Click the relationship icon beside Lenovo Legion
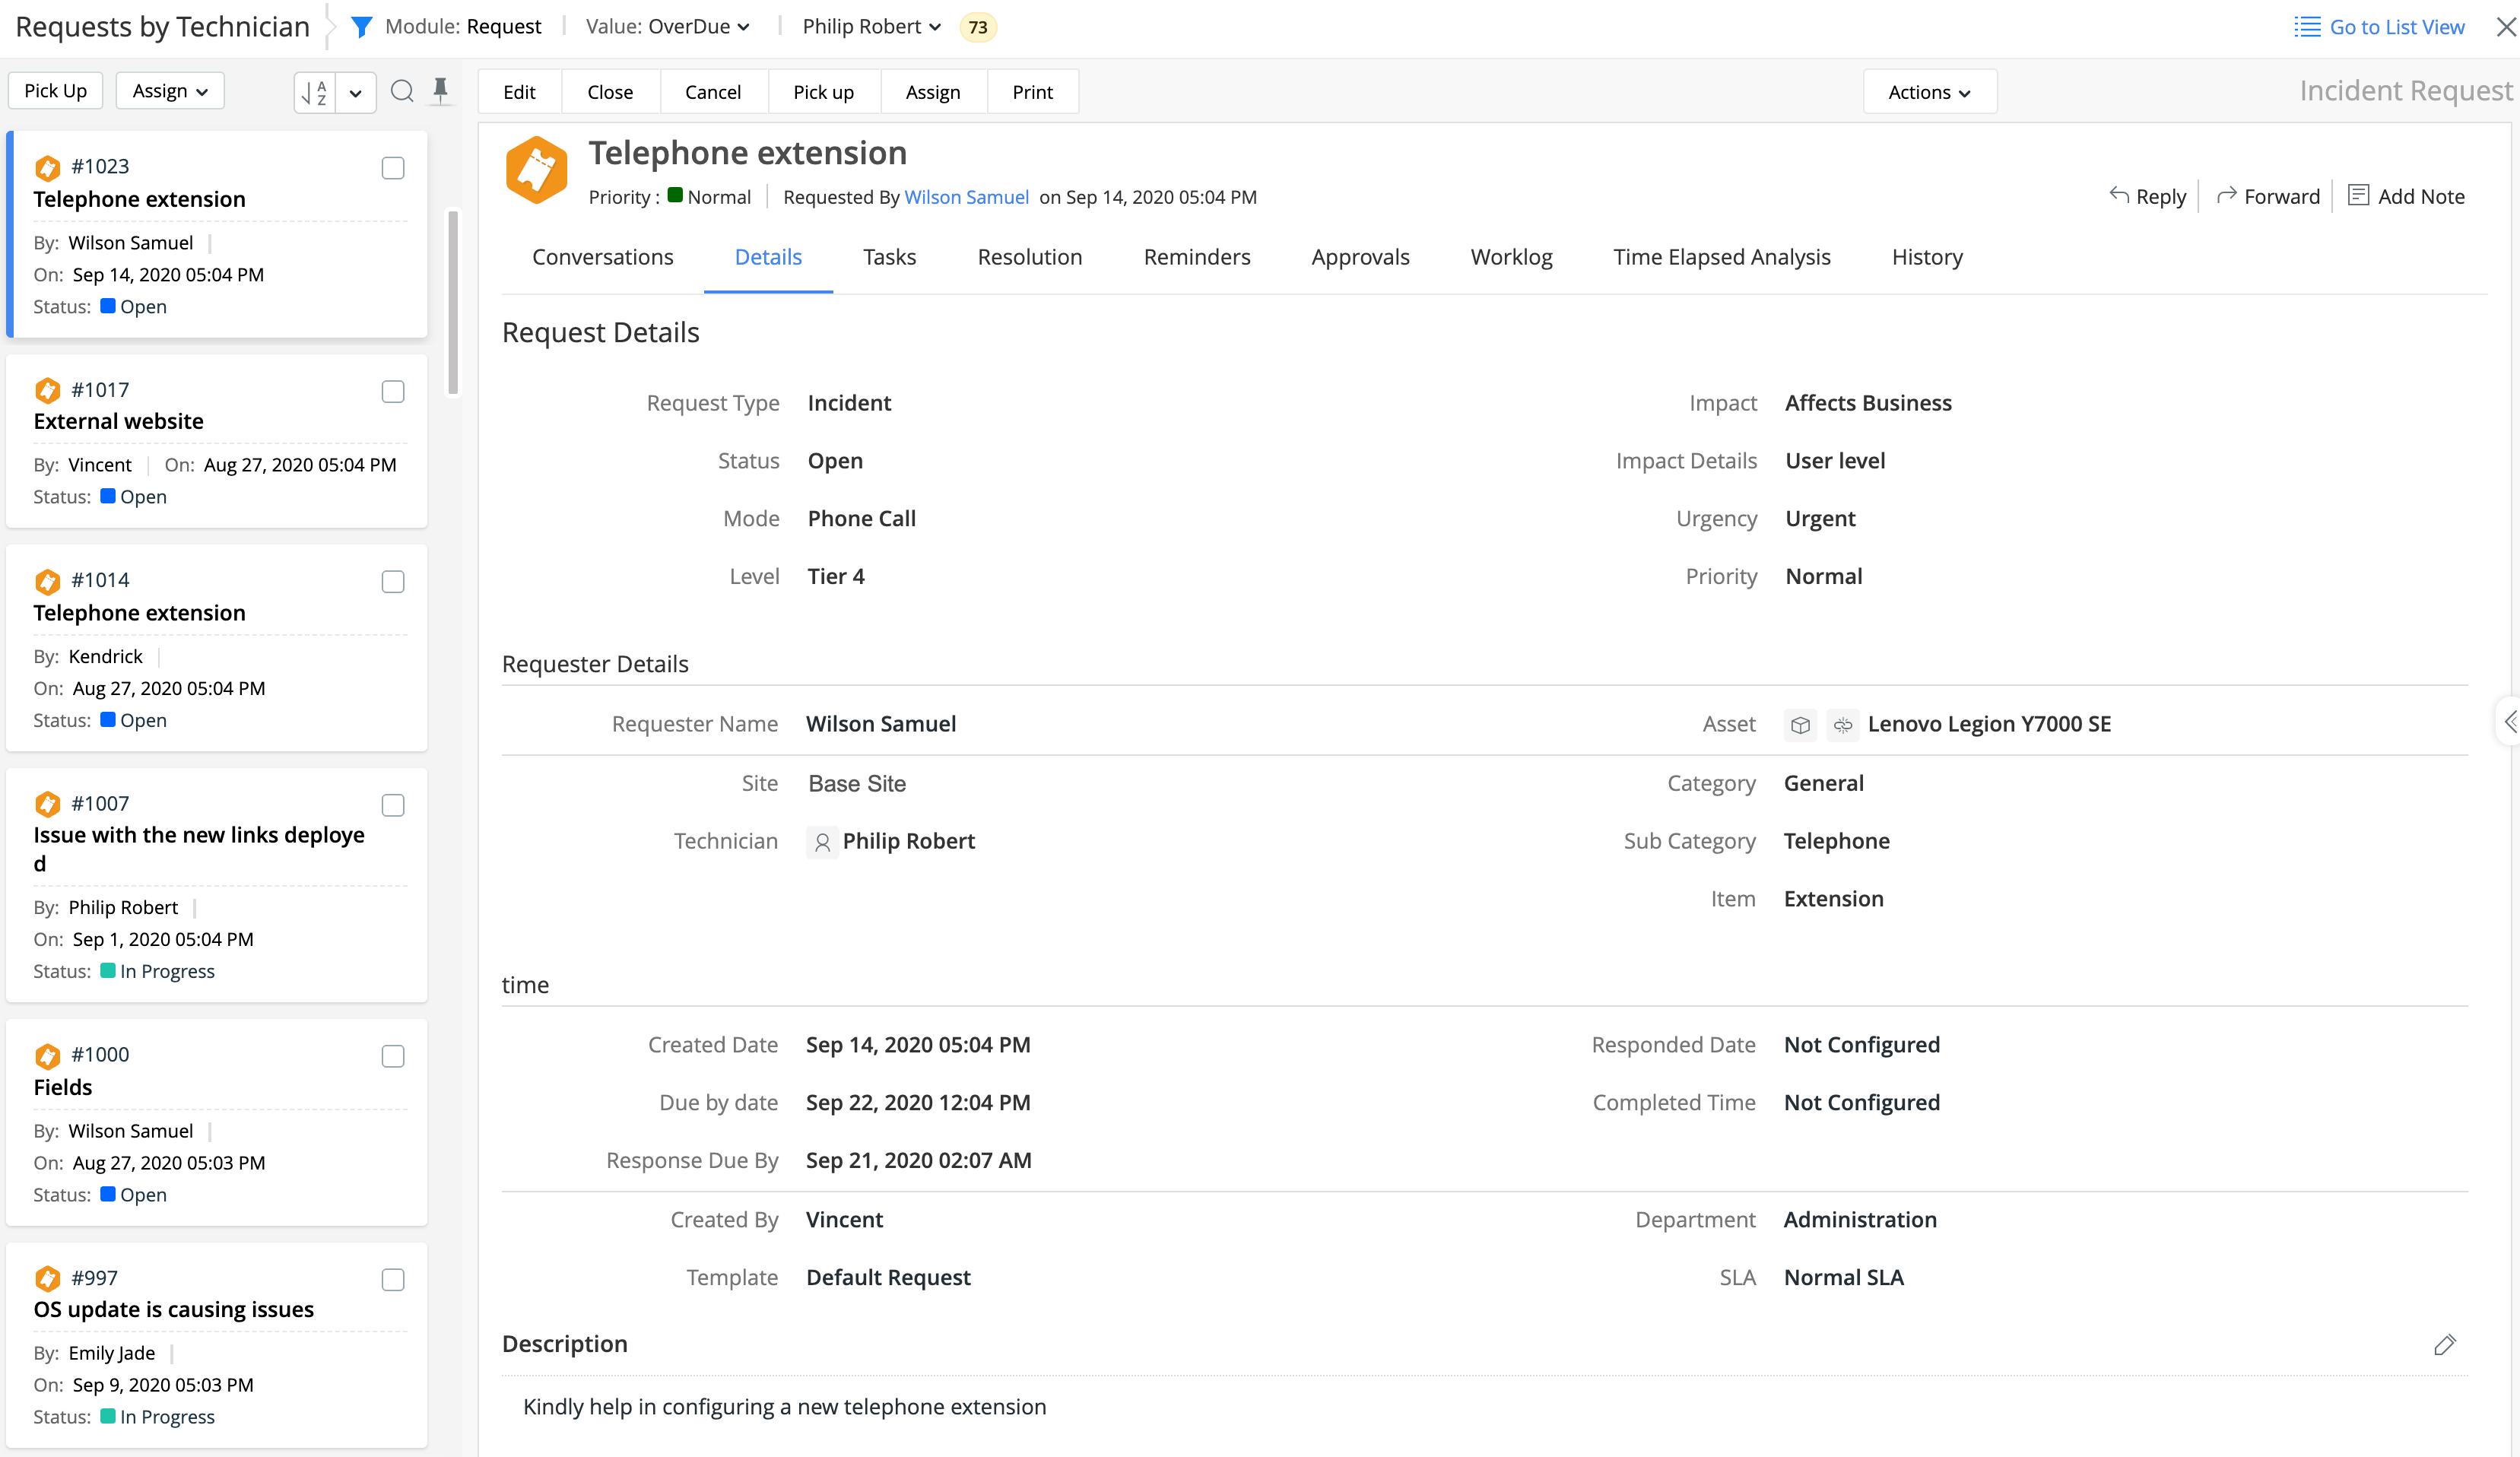The image size is (2520, 1457). click(x=1843, y=725)
